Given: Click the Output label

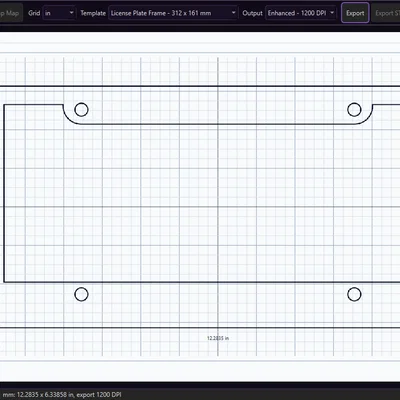Looking at the screenshot, I should [x=252, y=13].
